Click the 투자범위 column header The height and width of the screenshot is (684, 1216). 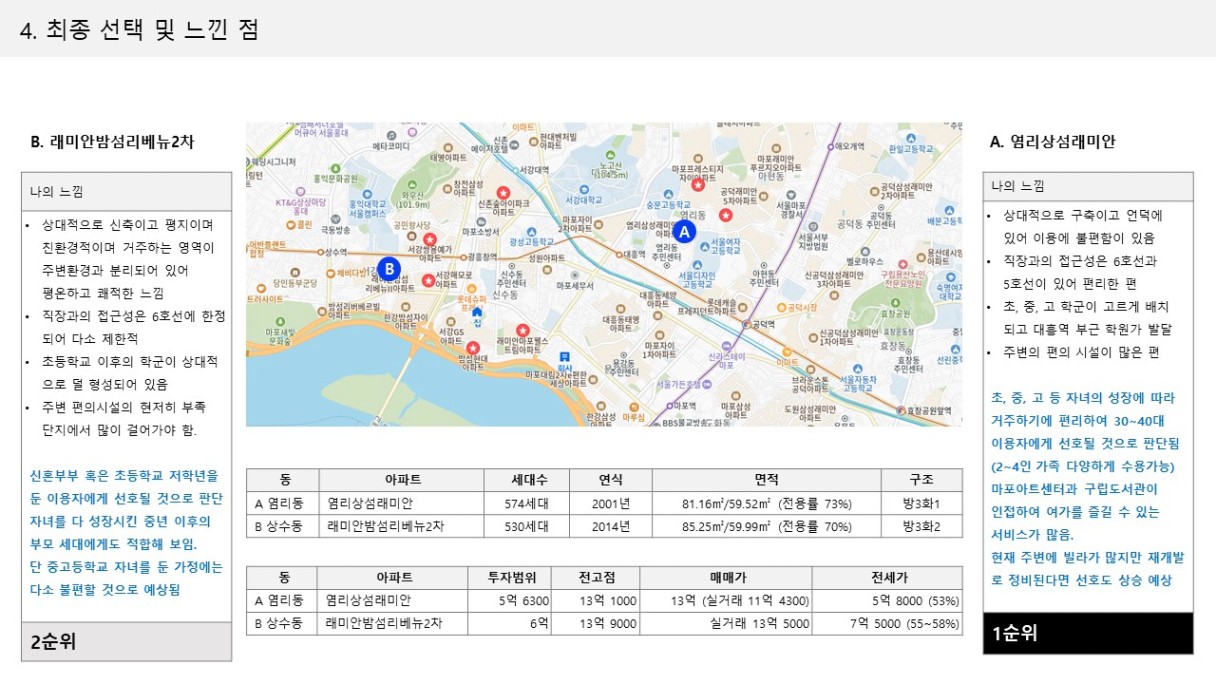tap(512, 577)
